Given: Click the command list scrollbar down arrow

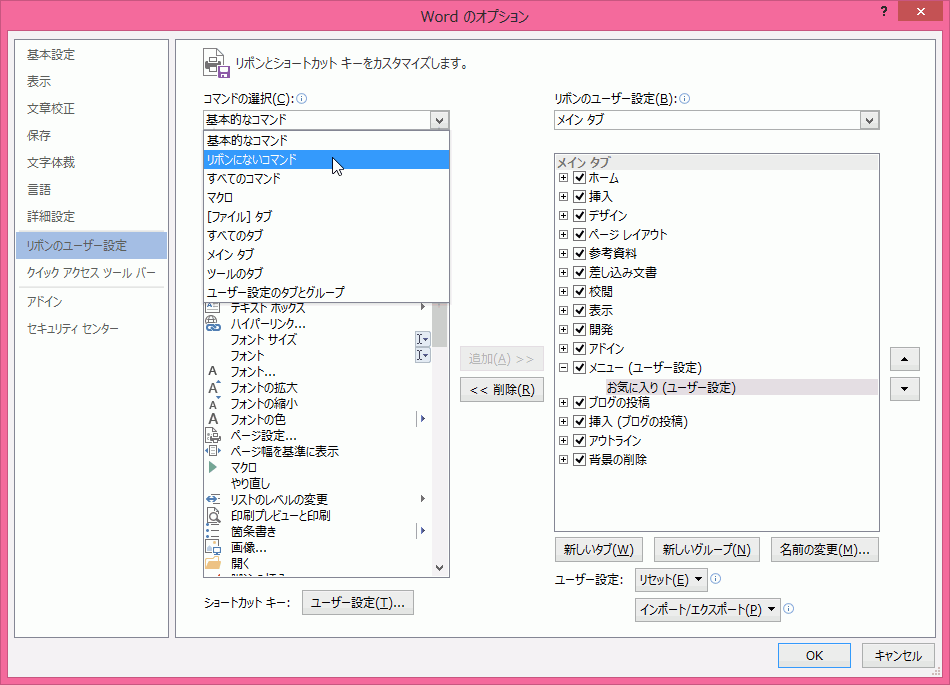Looking at the screenshot, I should 440,568.
